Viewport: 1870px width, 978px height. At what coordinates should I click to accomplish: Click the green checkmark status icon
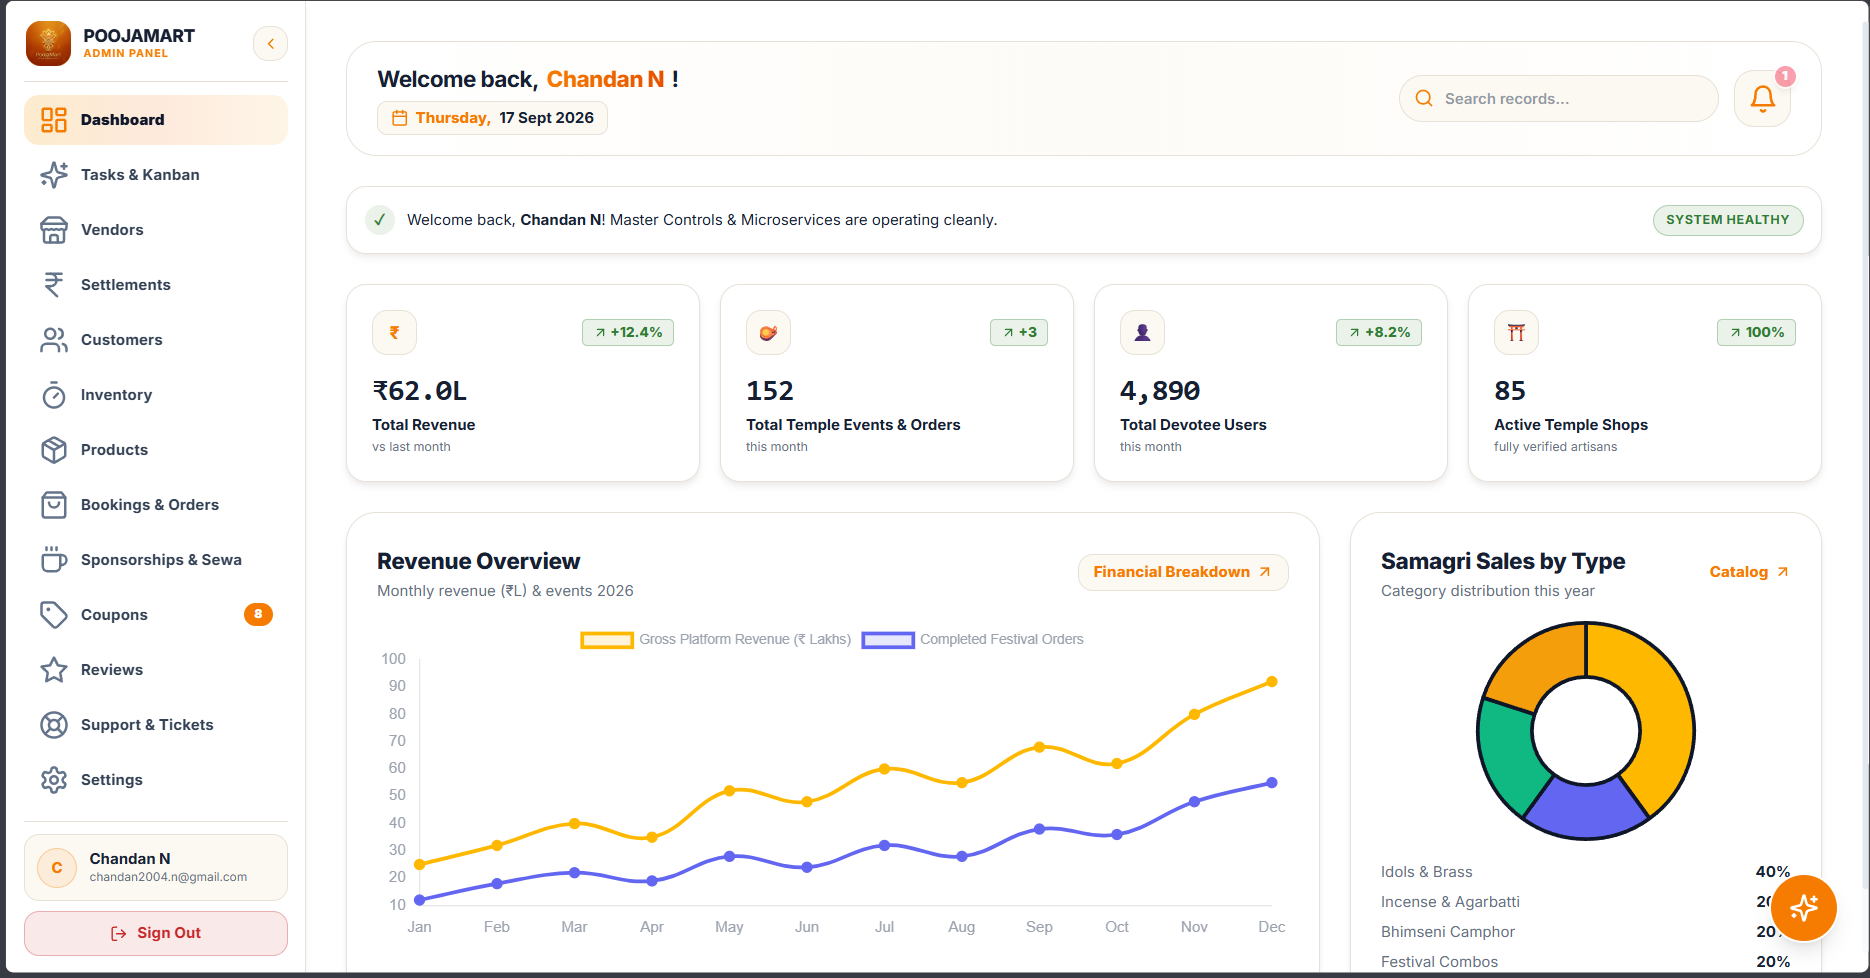[x=380, y=220]
